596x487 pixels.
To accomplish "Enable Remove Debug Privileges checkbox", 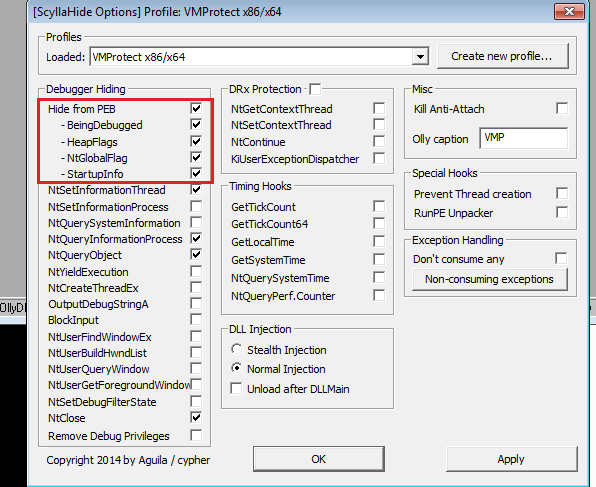I will pos(196,435).
